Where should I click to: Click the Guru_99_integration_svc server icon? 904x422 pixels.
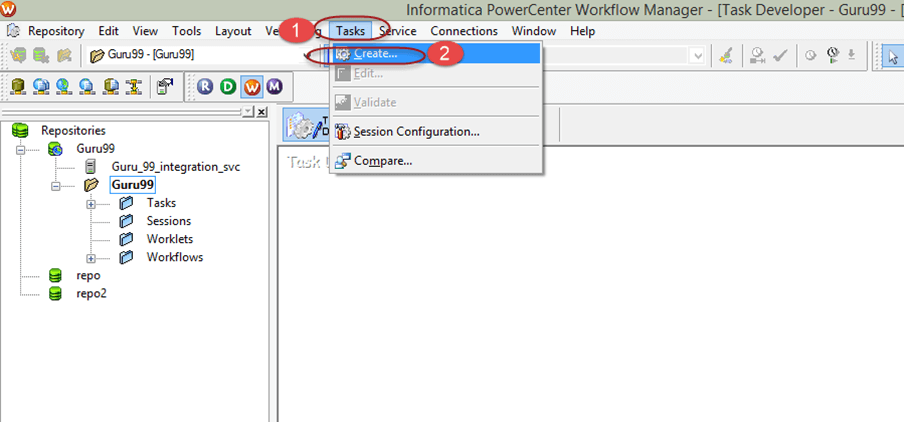91,166
